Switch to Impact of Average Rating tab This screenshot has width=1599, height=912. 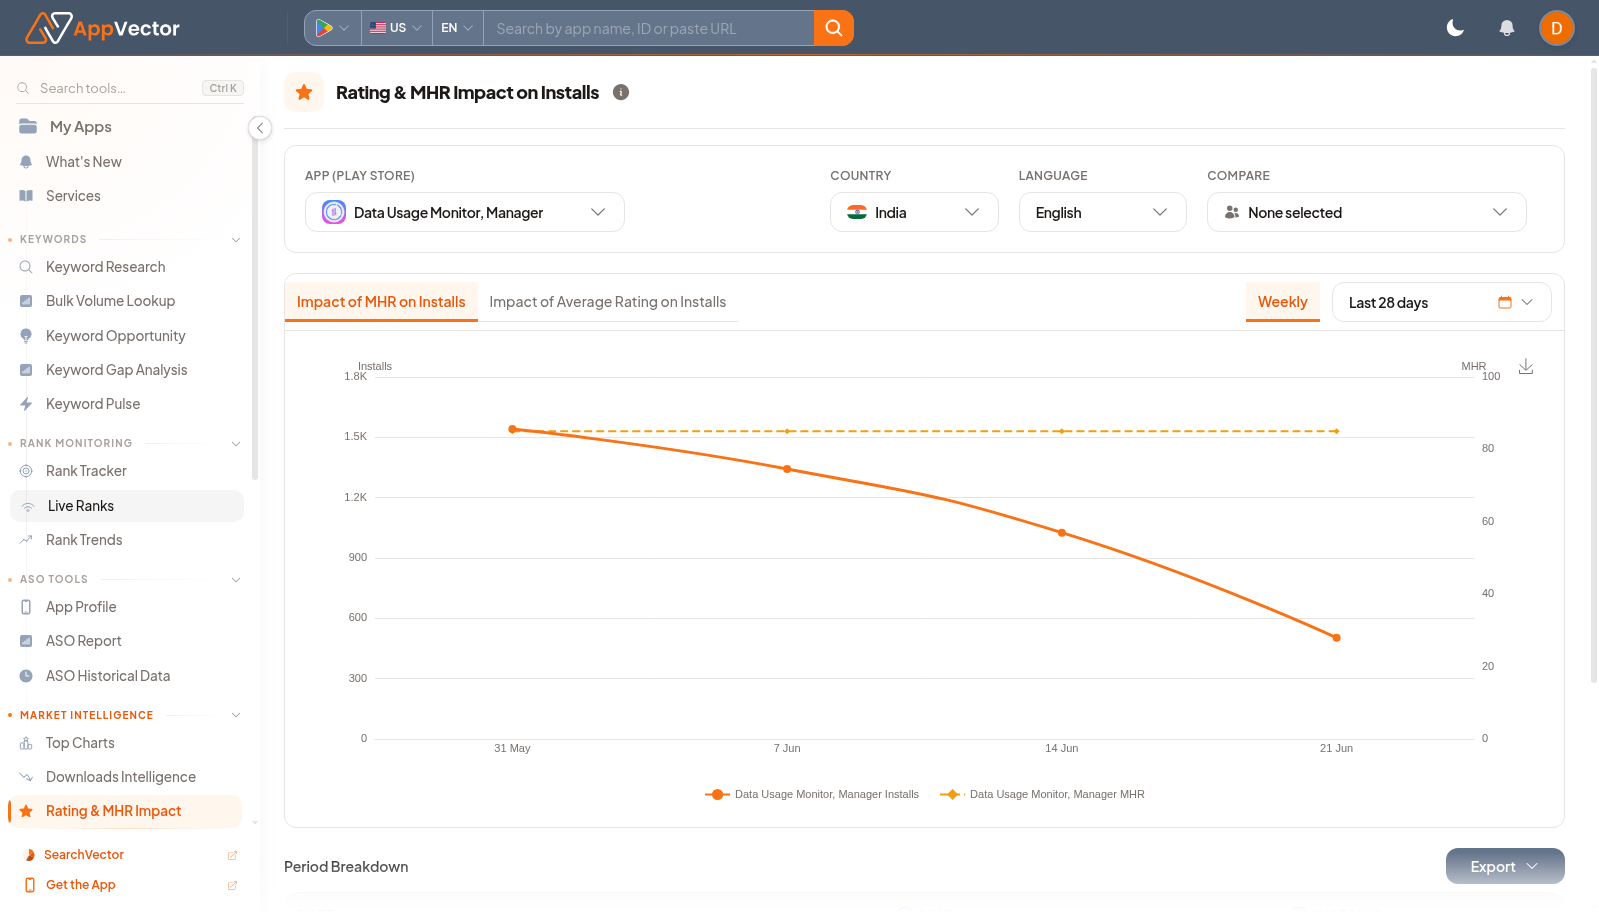click(x=608, y=302)
